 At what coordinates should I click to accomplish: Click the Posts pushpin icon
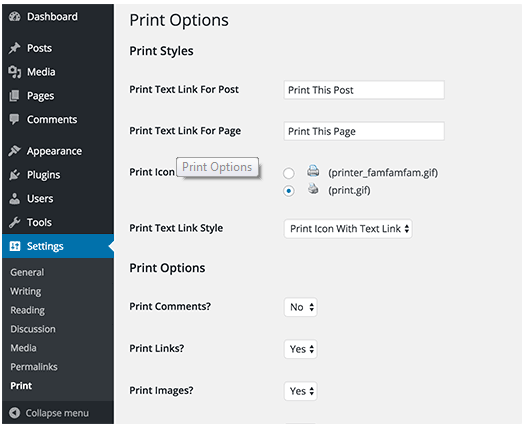pyautogui.click(x=15, y=48)
